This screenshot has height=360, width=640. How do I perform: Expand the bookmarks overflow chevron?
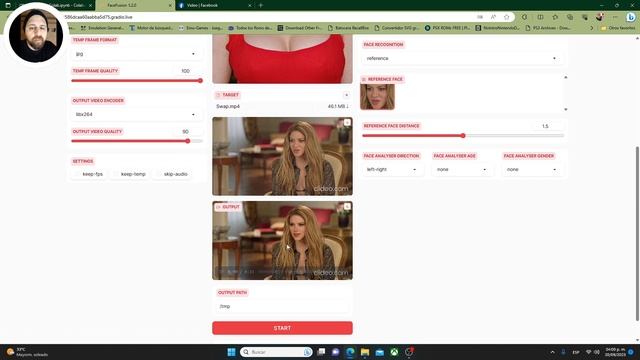(591, 28)
